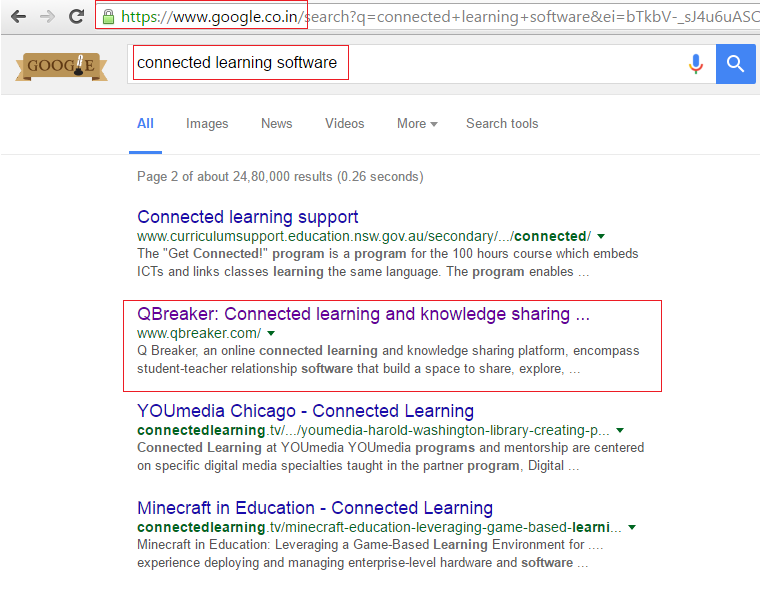Reload the page with refresh icon
The height and width of the screenshot is (594, 760).
76,16
